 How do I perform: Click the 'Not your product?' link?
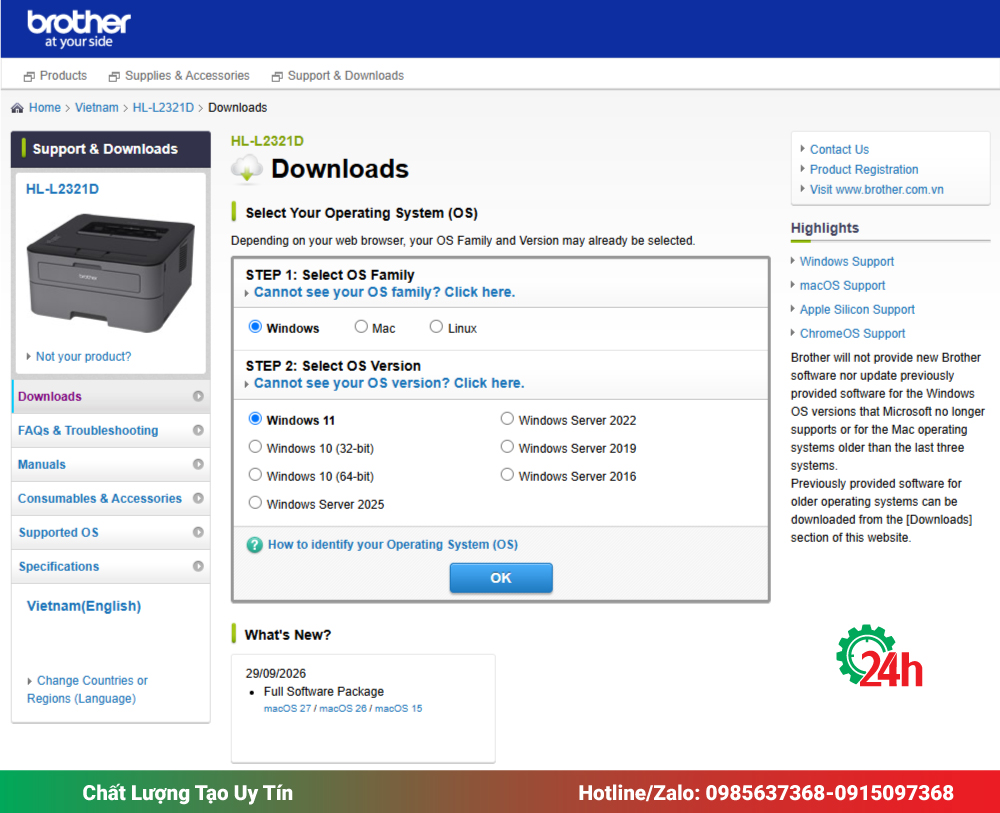tap(84, 356)
